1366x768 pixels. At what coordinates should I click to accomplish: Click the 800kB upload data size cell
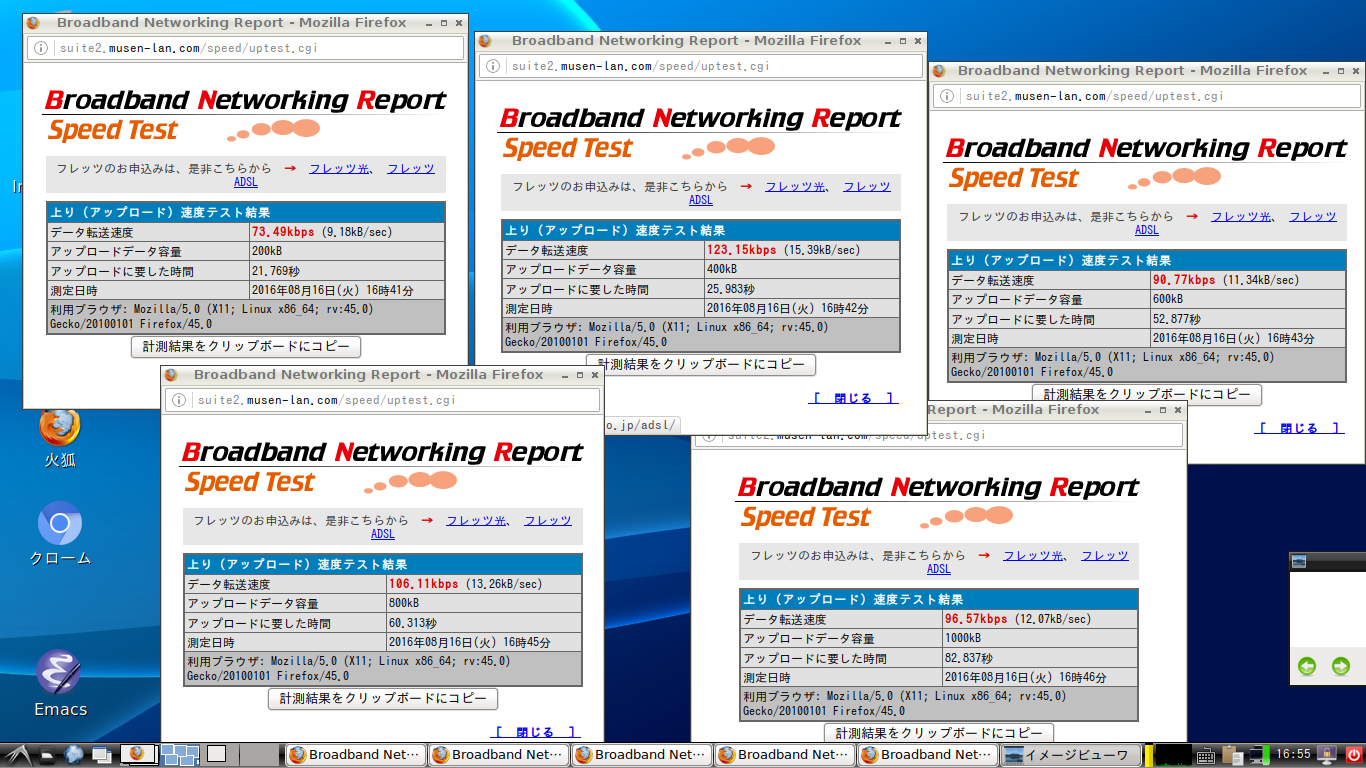(484, 603)
